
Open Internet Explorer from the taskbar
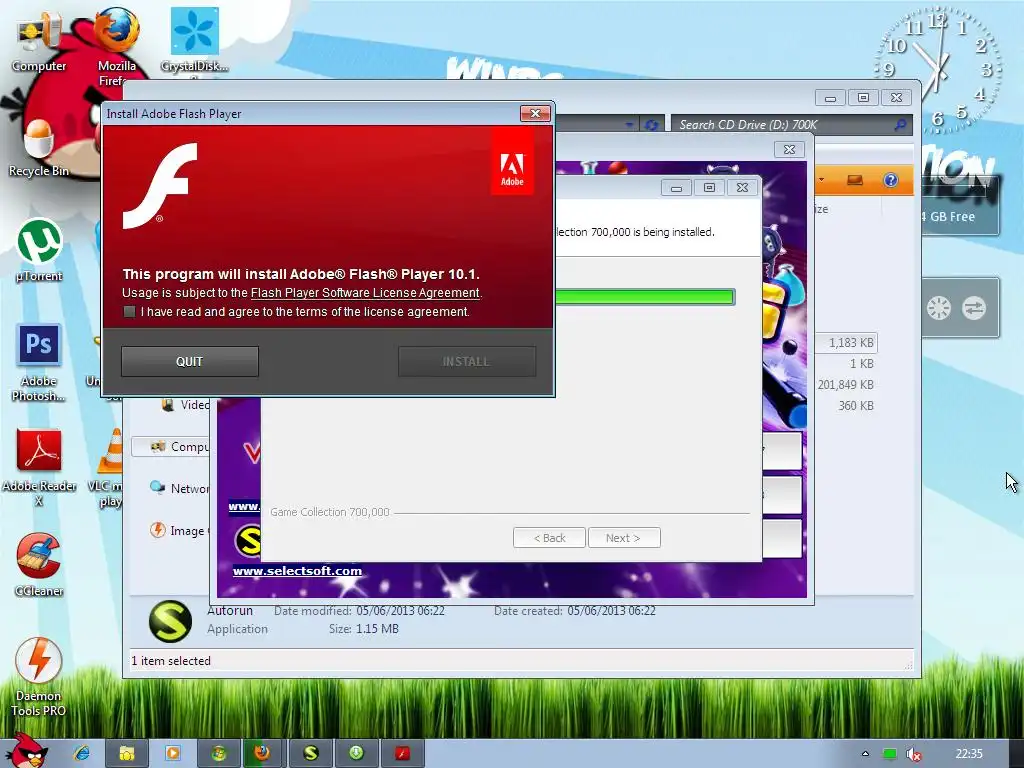(82, 754)
